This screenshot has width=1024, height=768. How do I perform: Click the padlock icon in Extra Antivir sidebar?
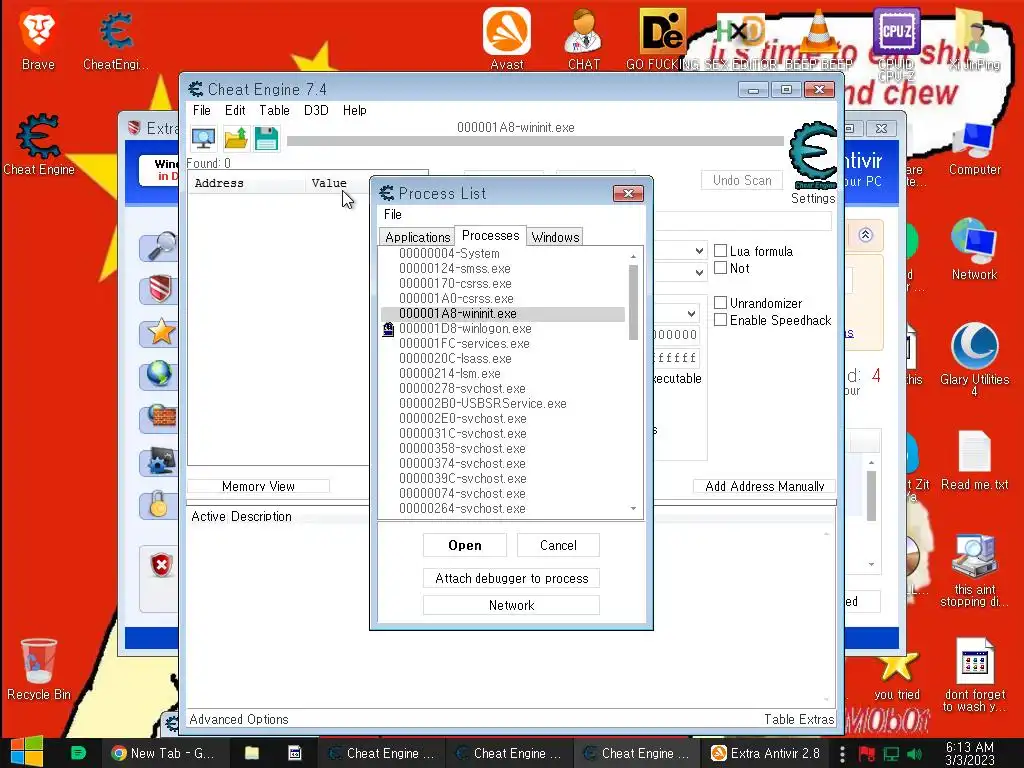click(158, 504)
